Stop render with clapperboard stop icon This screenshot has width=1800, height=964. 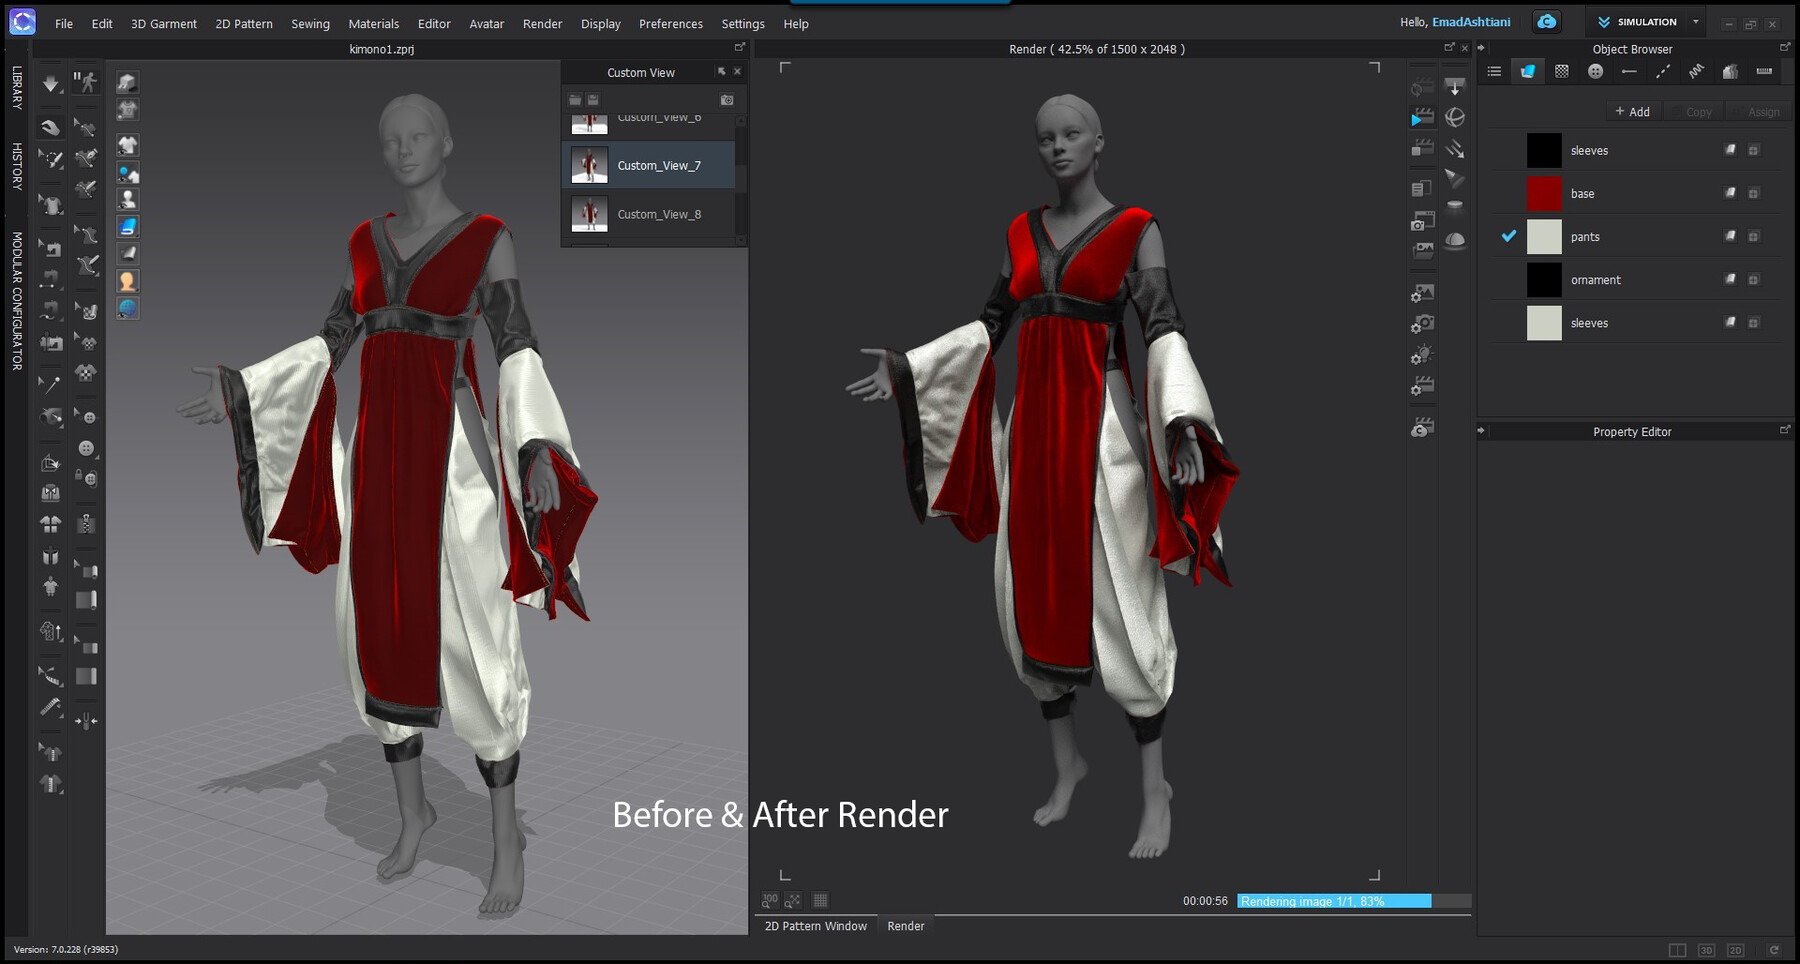1422,148
